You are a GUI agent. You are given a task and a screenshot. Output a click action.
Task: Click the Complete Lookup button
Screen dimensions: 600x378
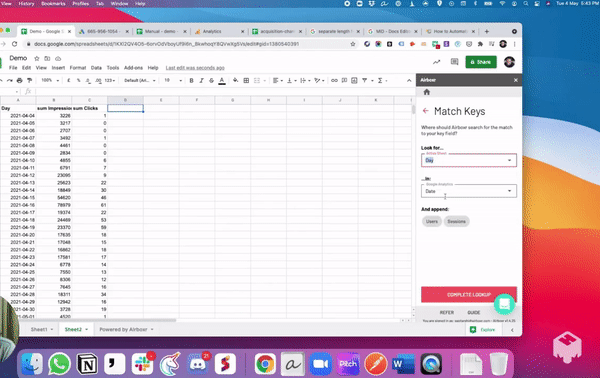click(x=469, y=295)
